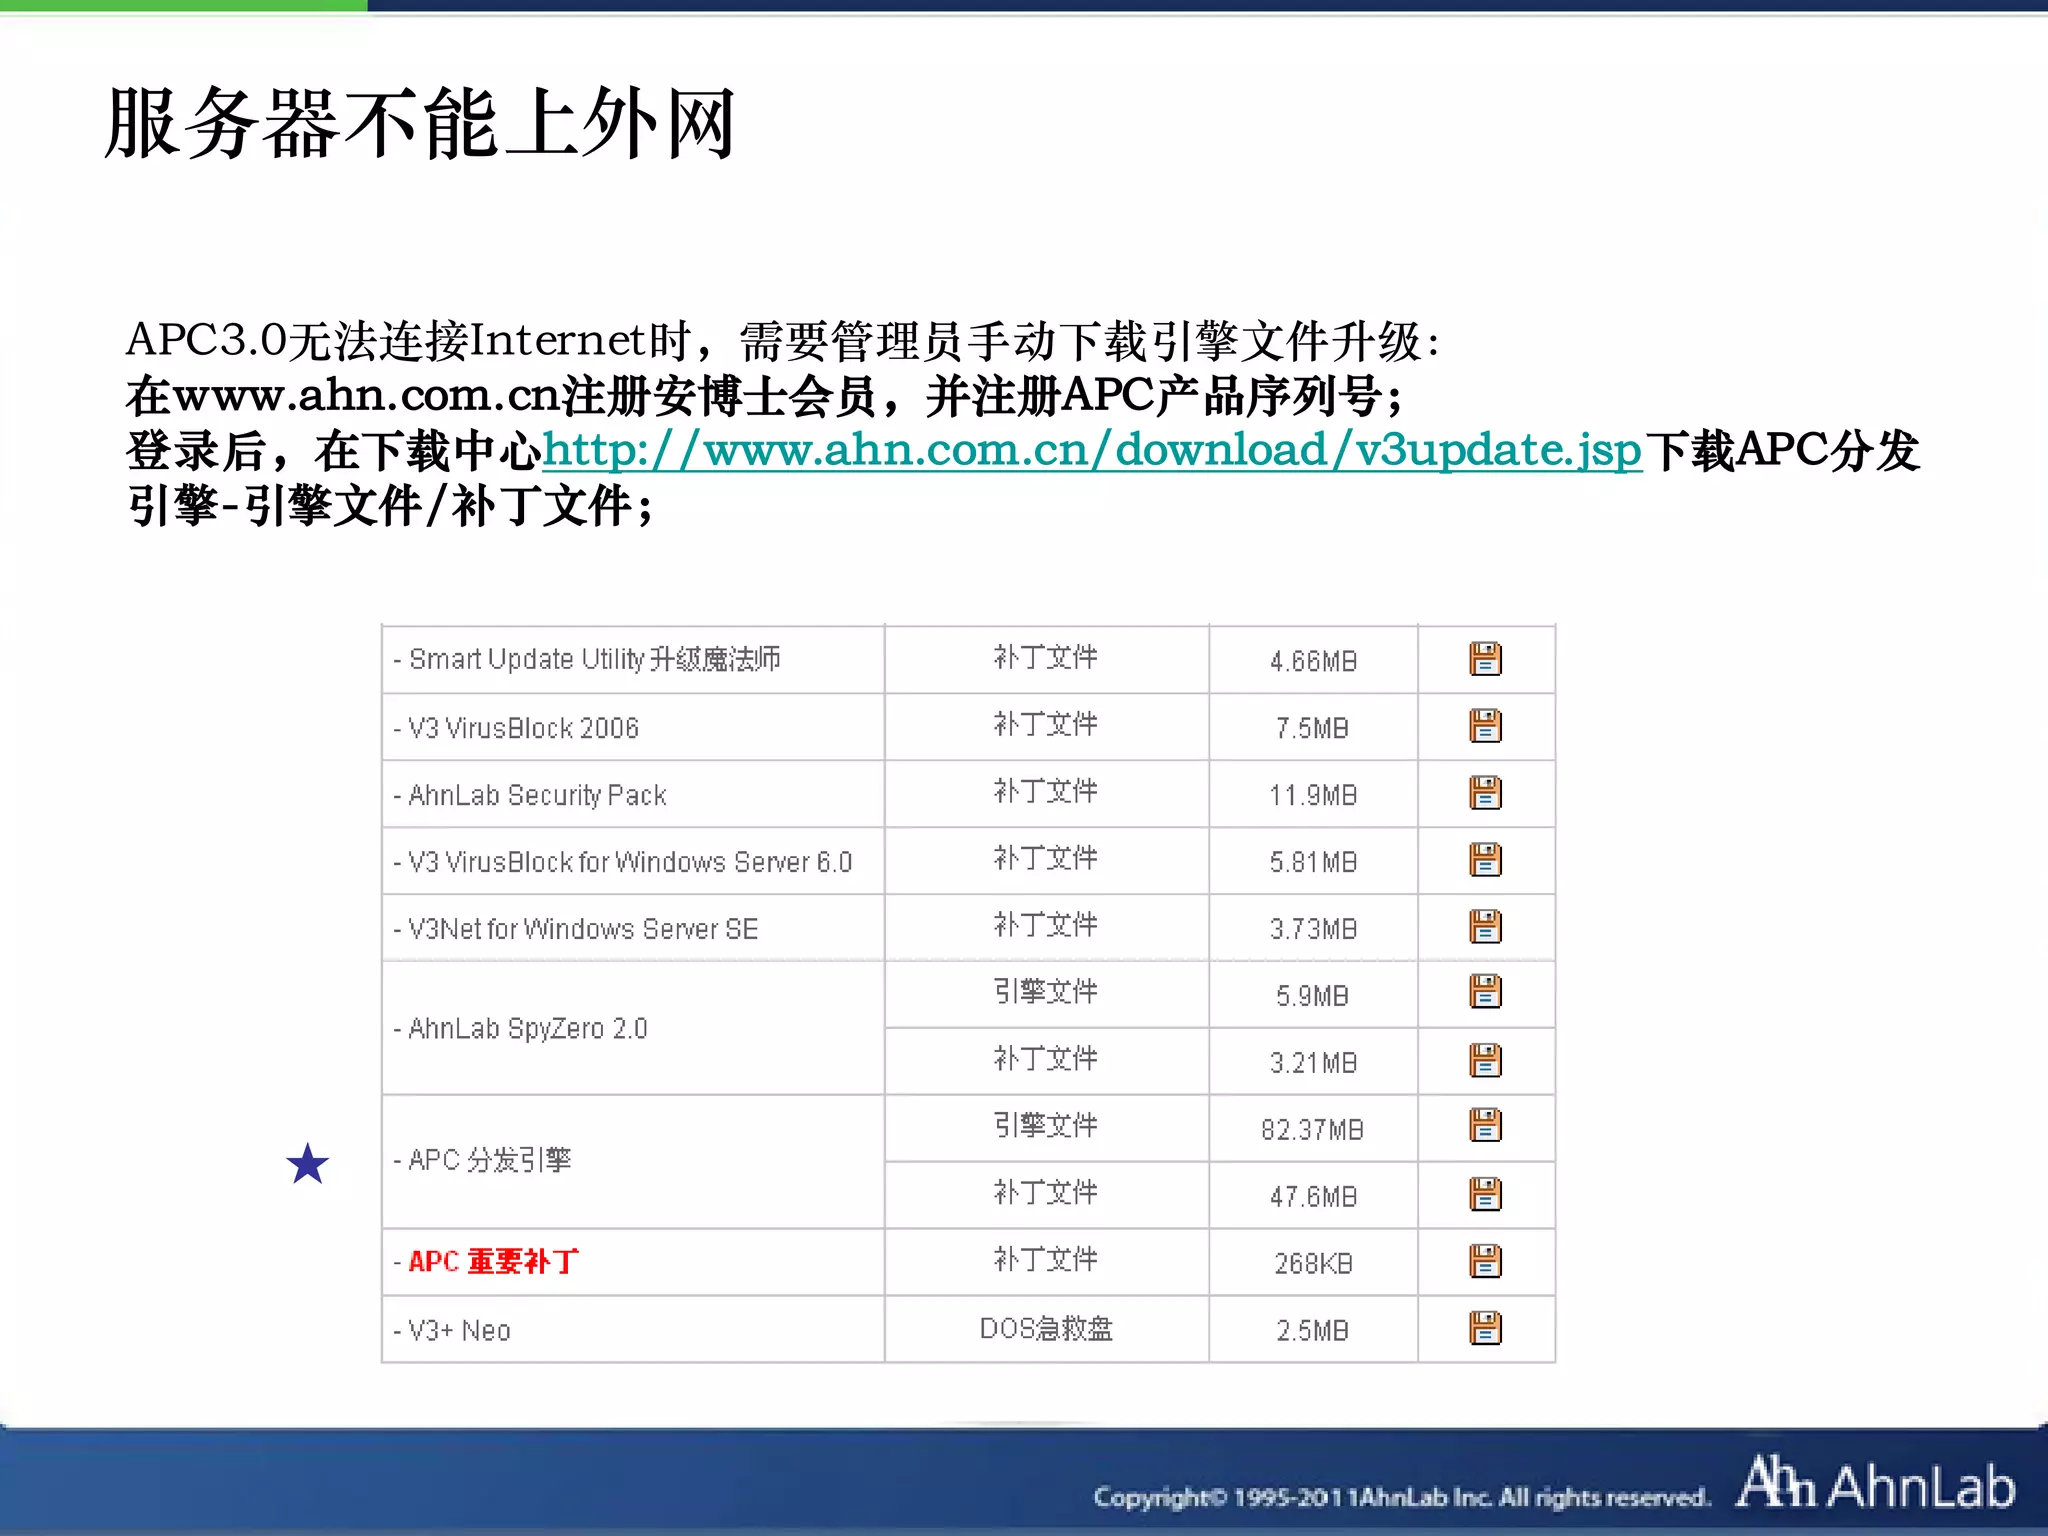The image size is (2048, 1536).
Task: Select the AhnLab SpyZero 2.0 entry
Action: point(527,1028)
